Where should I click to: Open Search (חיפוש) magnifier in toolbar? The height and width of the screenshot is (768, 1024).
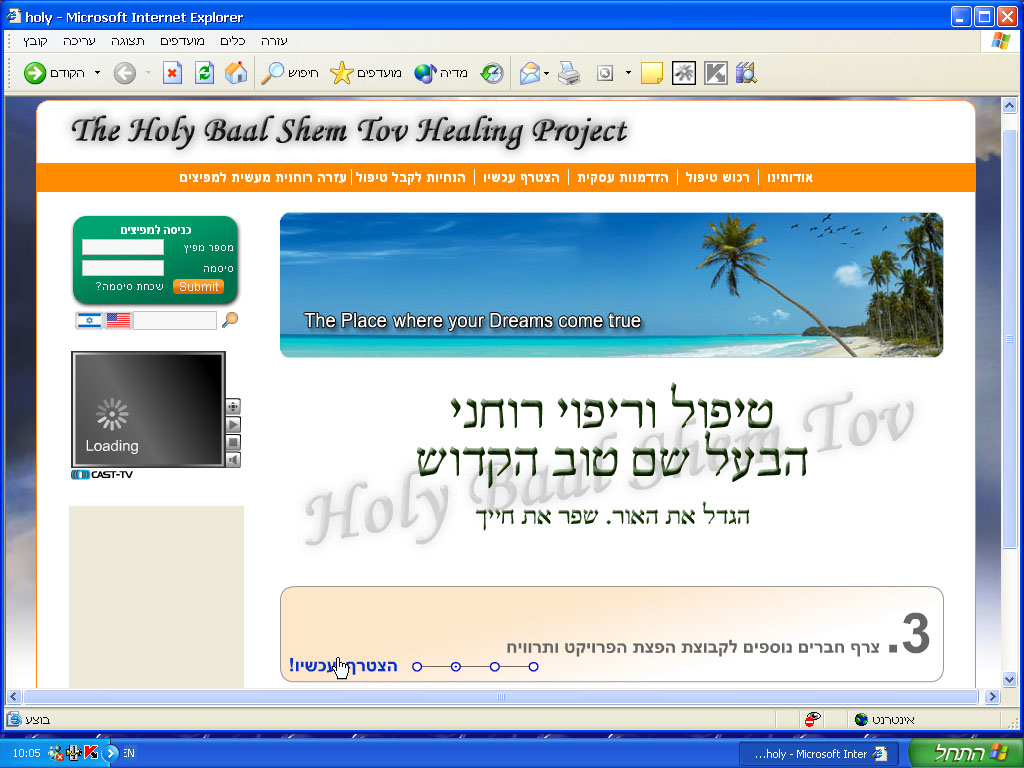click(289, 73)
